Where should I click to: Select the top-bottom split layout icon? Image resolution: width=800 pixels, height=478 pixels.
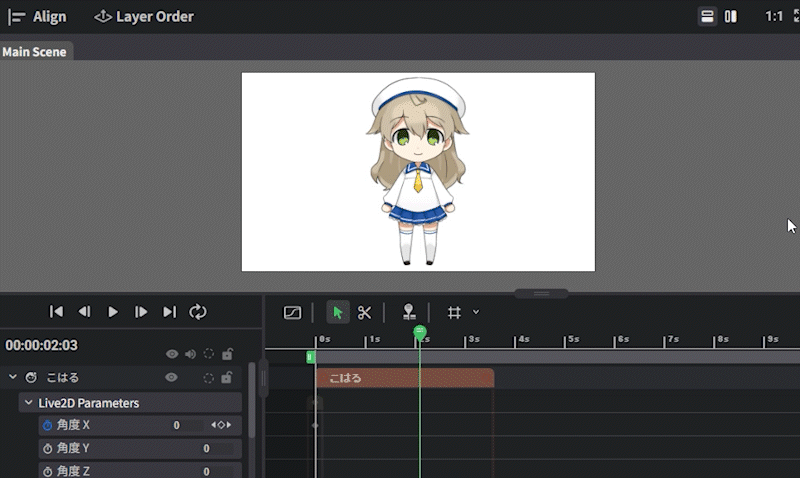click(707, 17)
